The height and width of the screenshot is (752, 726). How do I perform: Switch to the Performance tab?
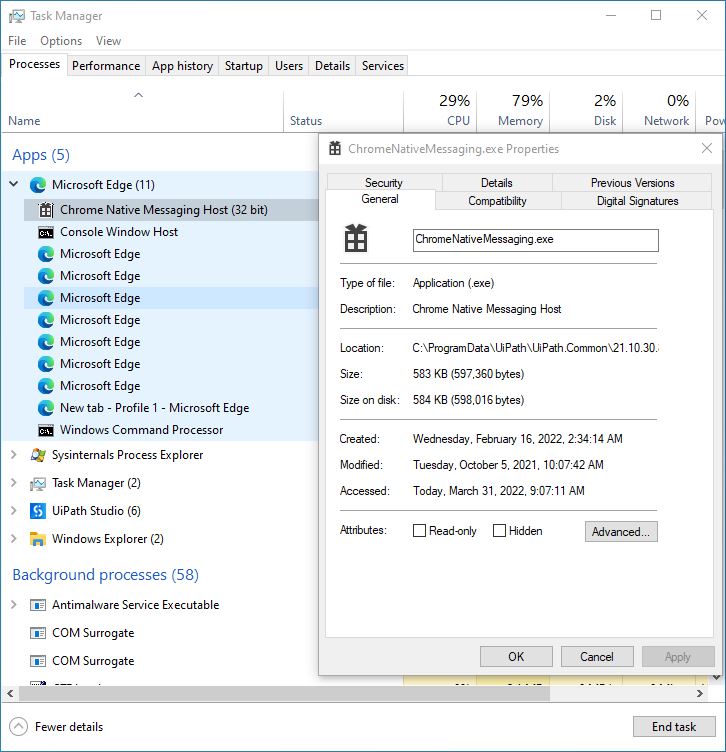(x=106, y=66)
